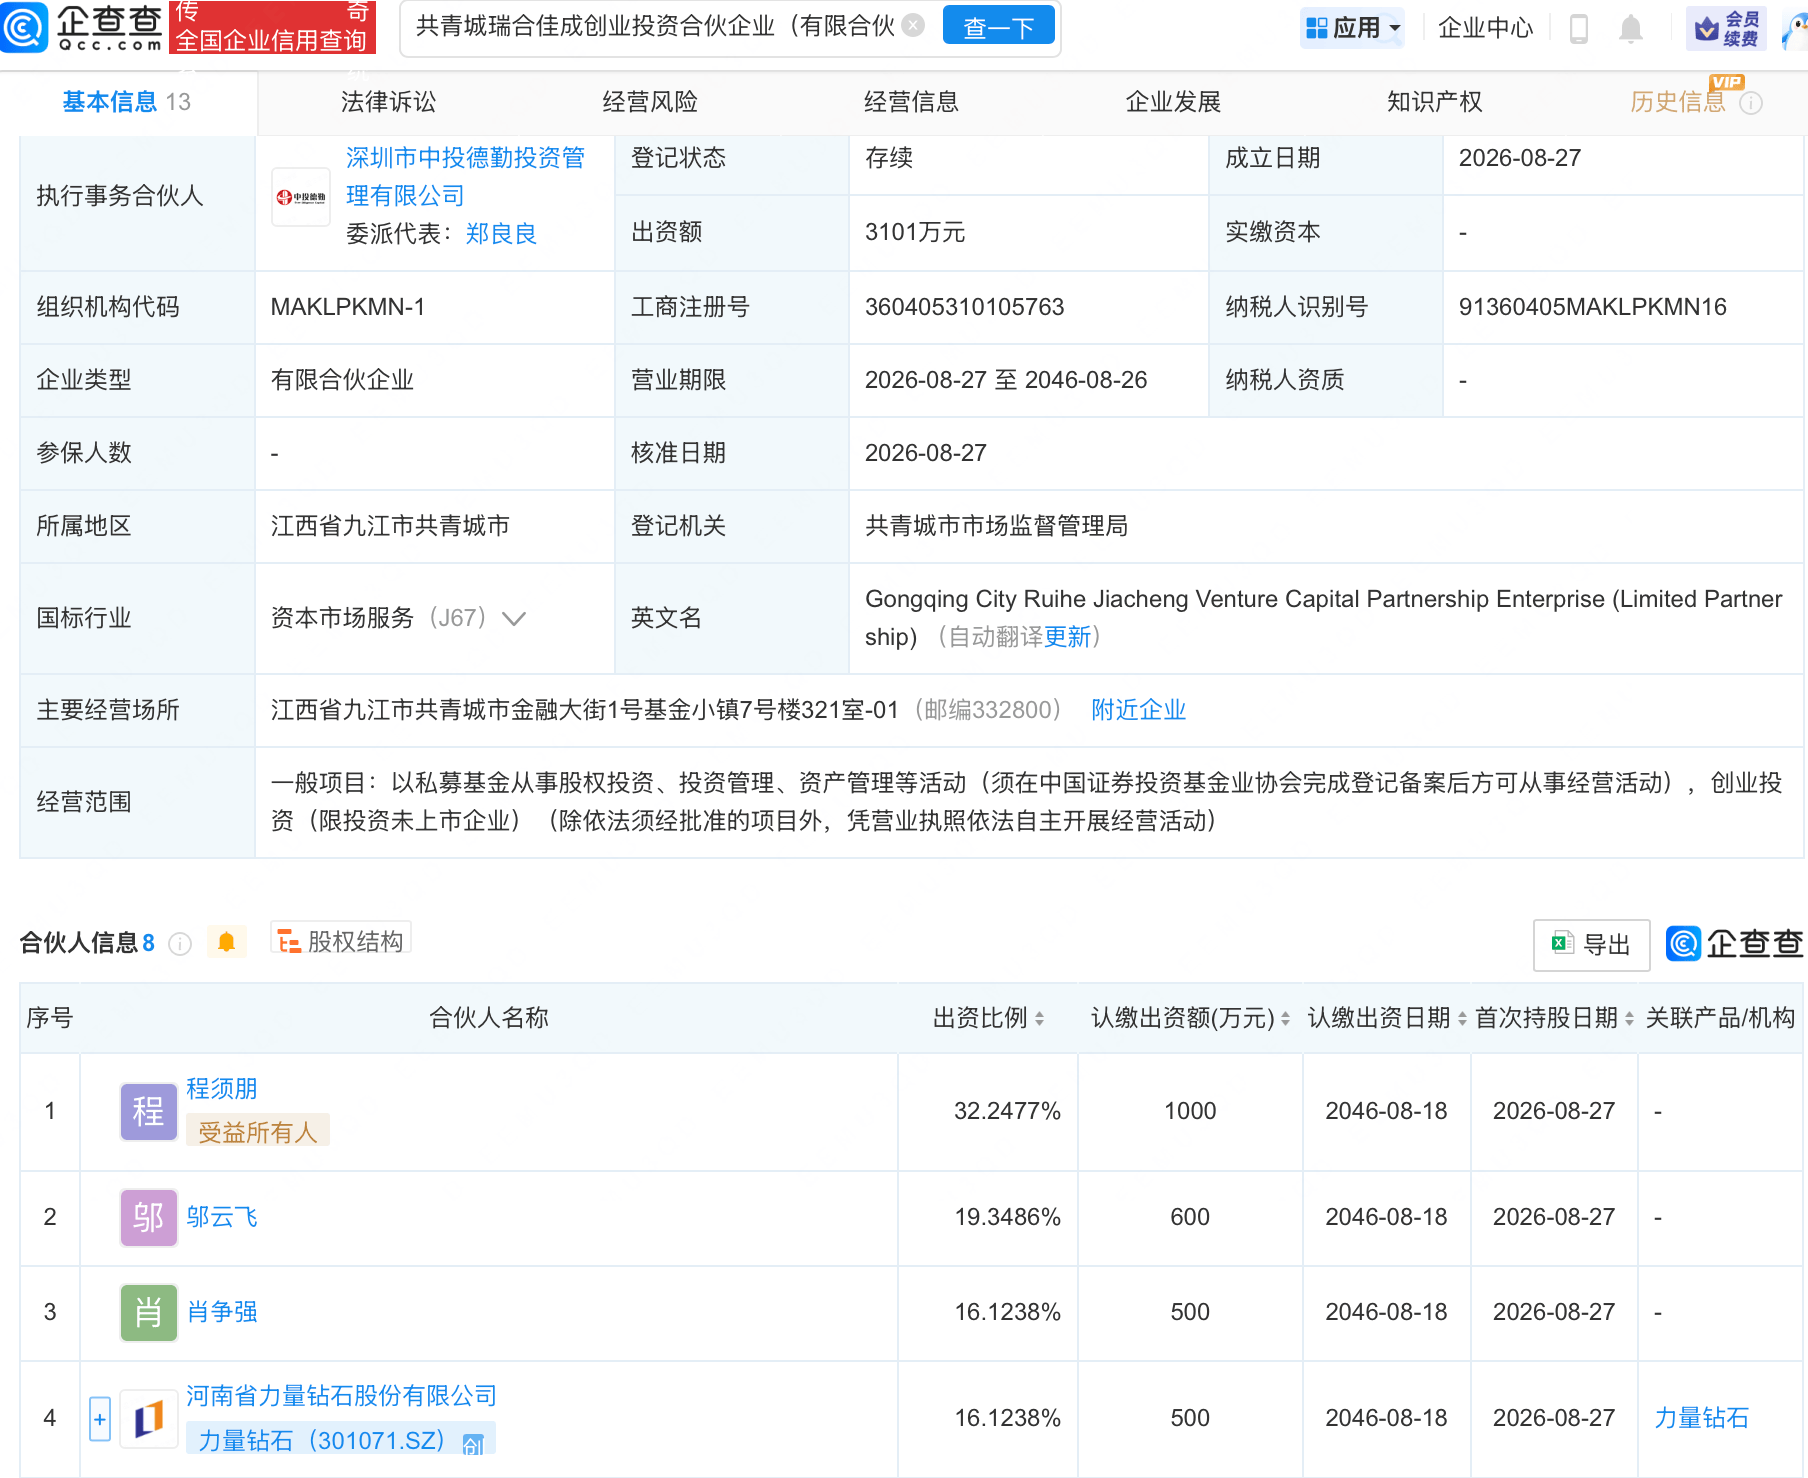
Task: Click 邬云飞's avatar icon
Action: (149, 1218)
